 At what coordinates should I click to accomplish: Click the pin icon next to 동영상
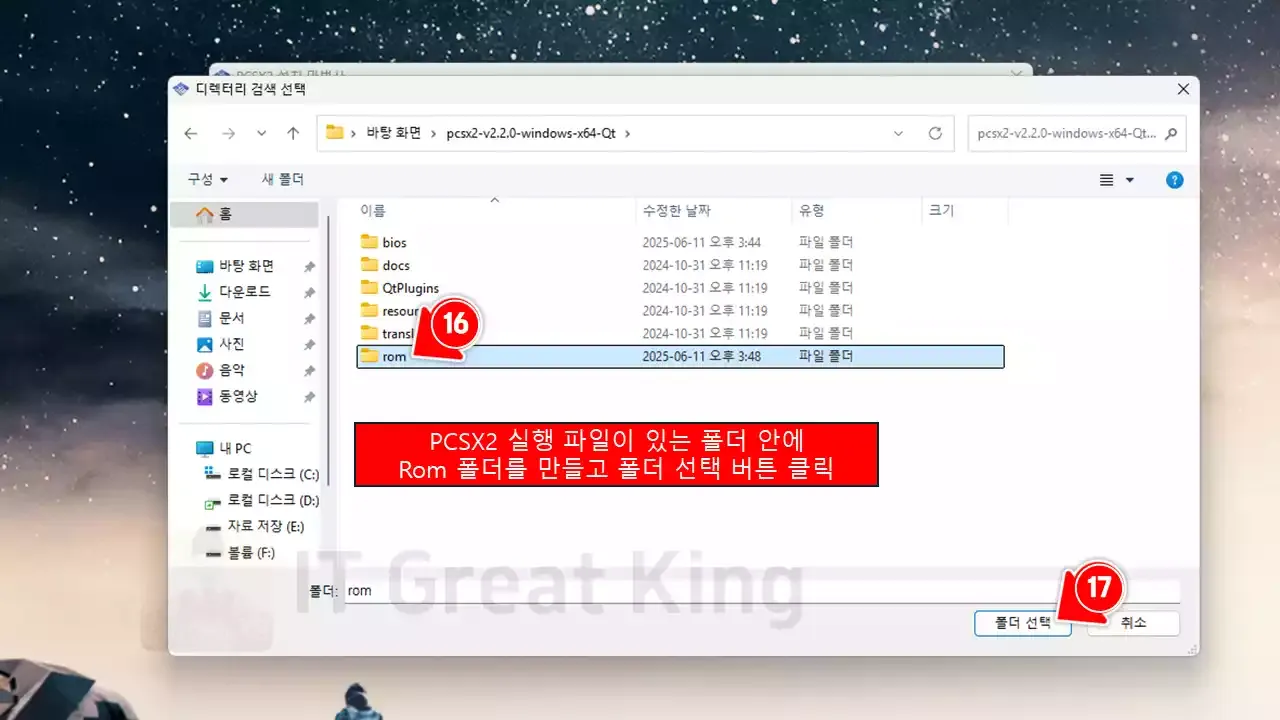(x=310, y=397)
